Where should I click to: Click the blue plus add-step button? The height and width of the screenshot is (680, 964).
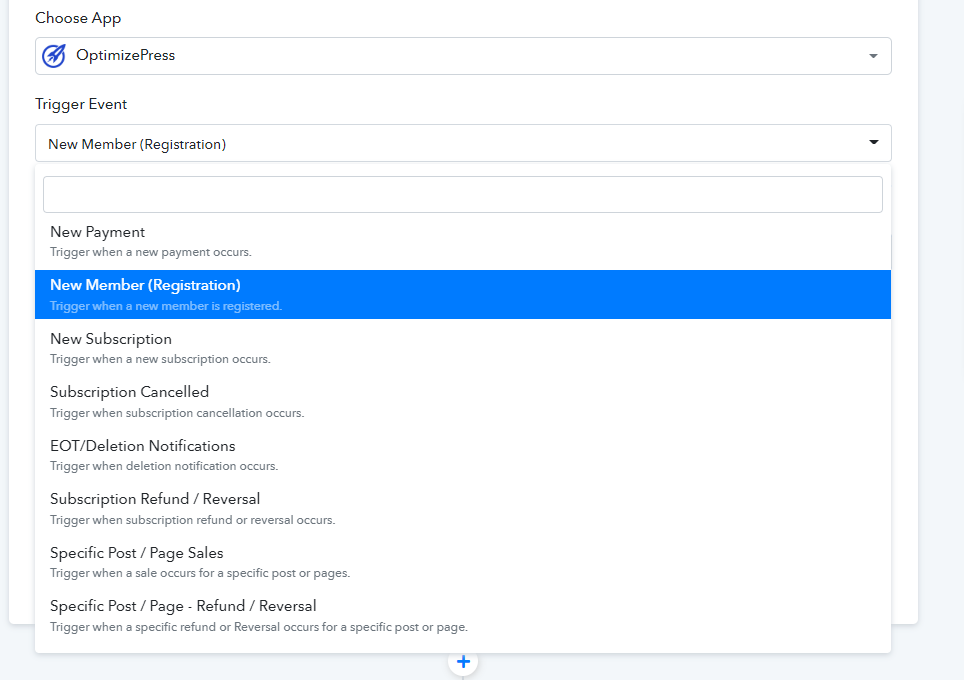coord(464,662)
